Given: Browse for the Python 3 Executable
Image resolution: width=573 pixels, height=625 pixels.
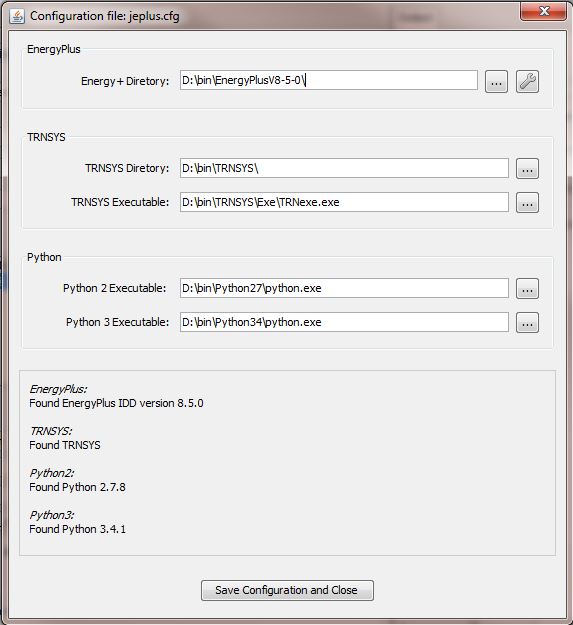Looking at the screenshot, I should pos(527,322).
